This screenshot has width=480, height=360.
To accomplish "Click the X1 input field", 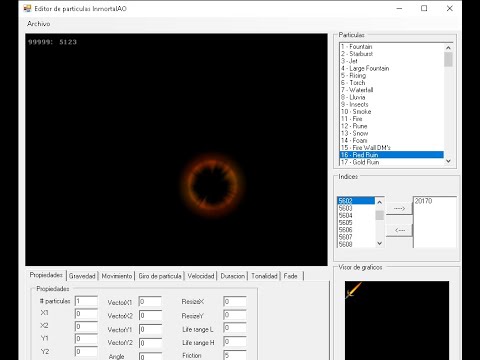I will (x=86, y=314).
